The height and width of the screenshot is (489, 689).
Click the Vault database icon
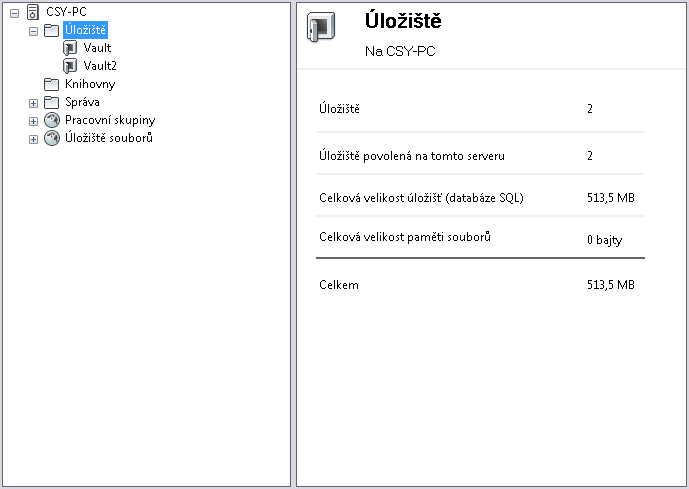click(x=70, y=48)
